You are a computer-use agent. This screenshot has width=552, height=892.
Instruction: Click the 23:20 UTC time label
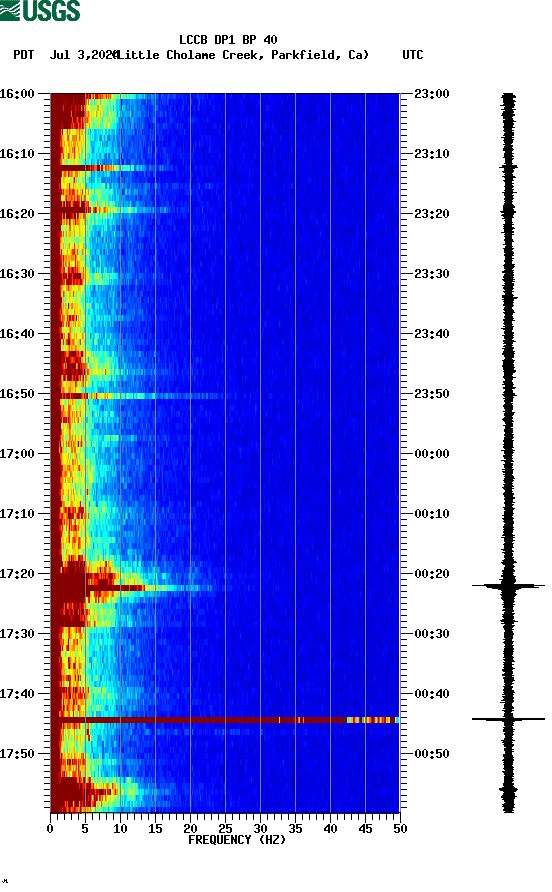pos(432,214)
